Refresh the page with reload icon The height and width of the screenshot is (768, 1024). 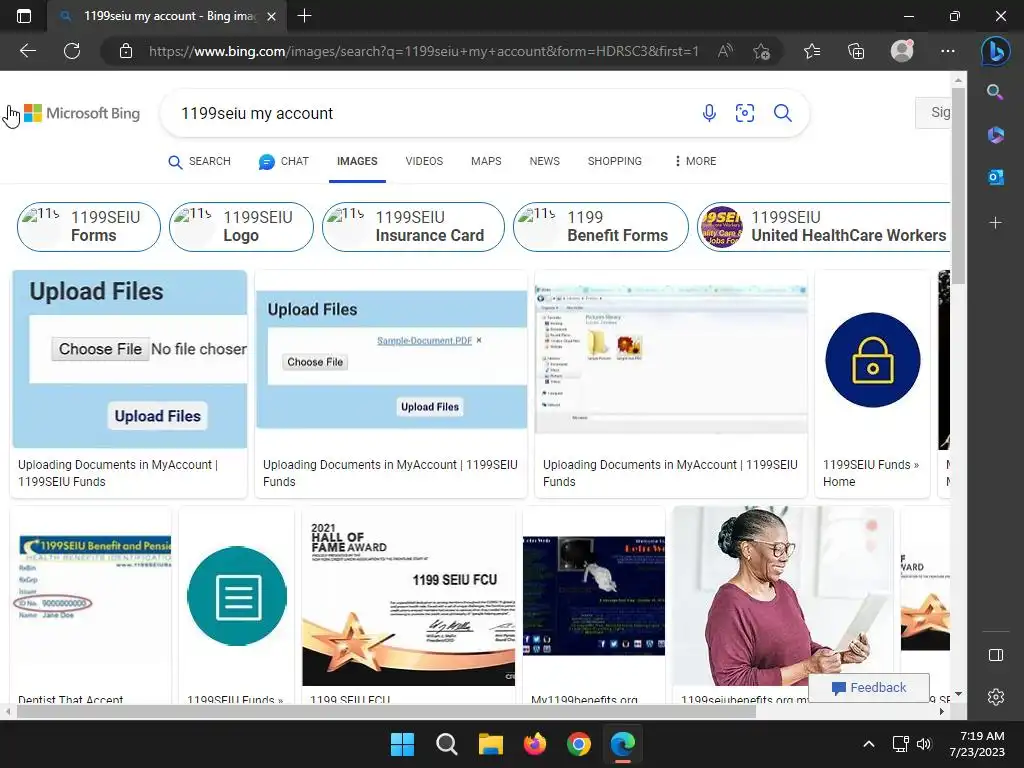72,51
